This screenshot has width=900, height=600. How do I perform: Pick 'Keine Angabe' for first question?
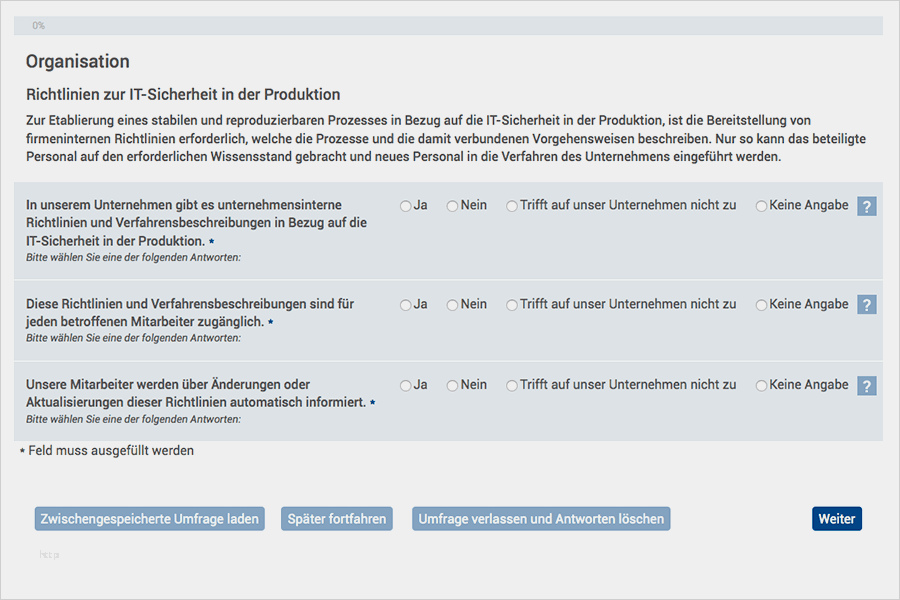762,206
